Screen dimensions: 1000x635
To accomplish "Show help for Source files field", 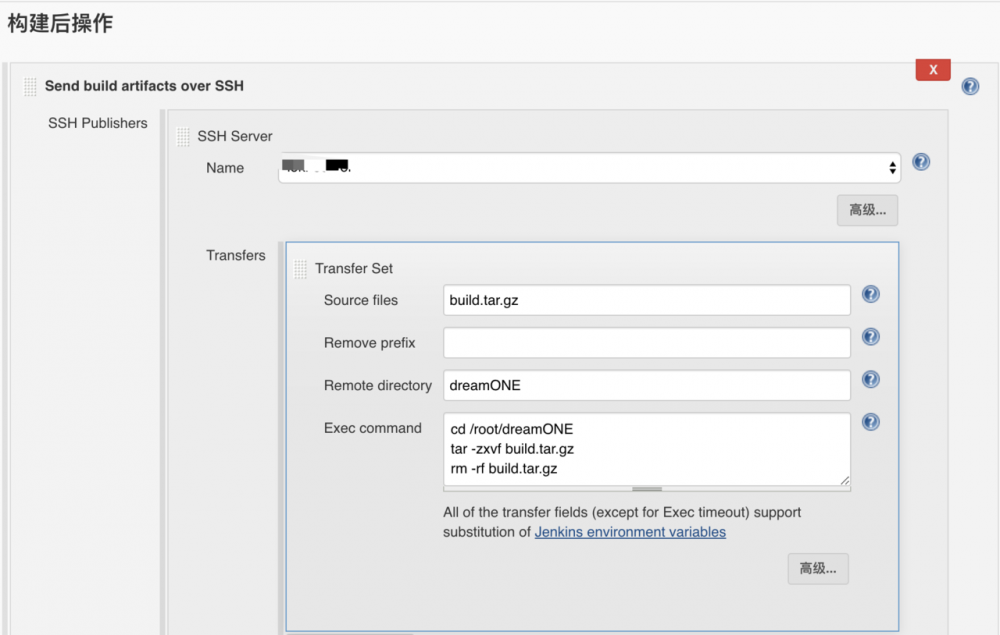I will pyautogui.click(x=871, y=294).
